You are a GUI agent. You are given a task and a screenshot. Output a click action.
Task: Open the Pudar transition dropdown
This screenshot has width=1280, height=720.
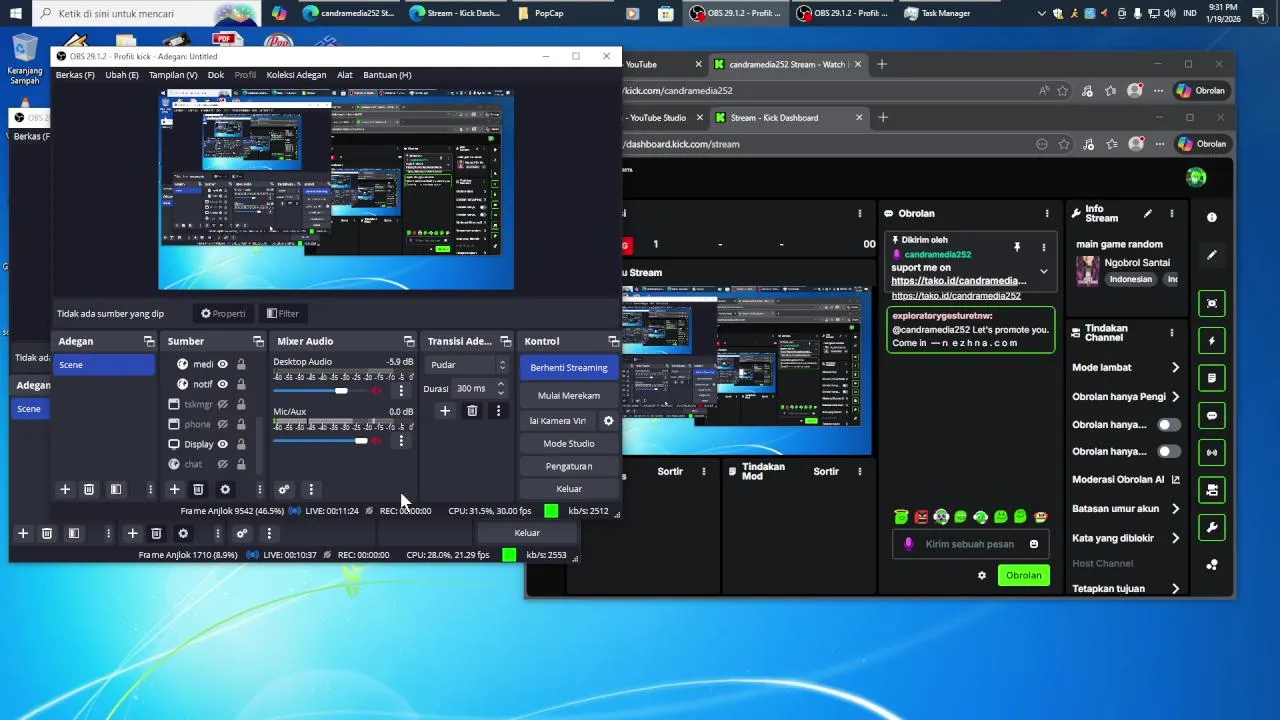tap(467, 365)
